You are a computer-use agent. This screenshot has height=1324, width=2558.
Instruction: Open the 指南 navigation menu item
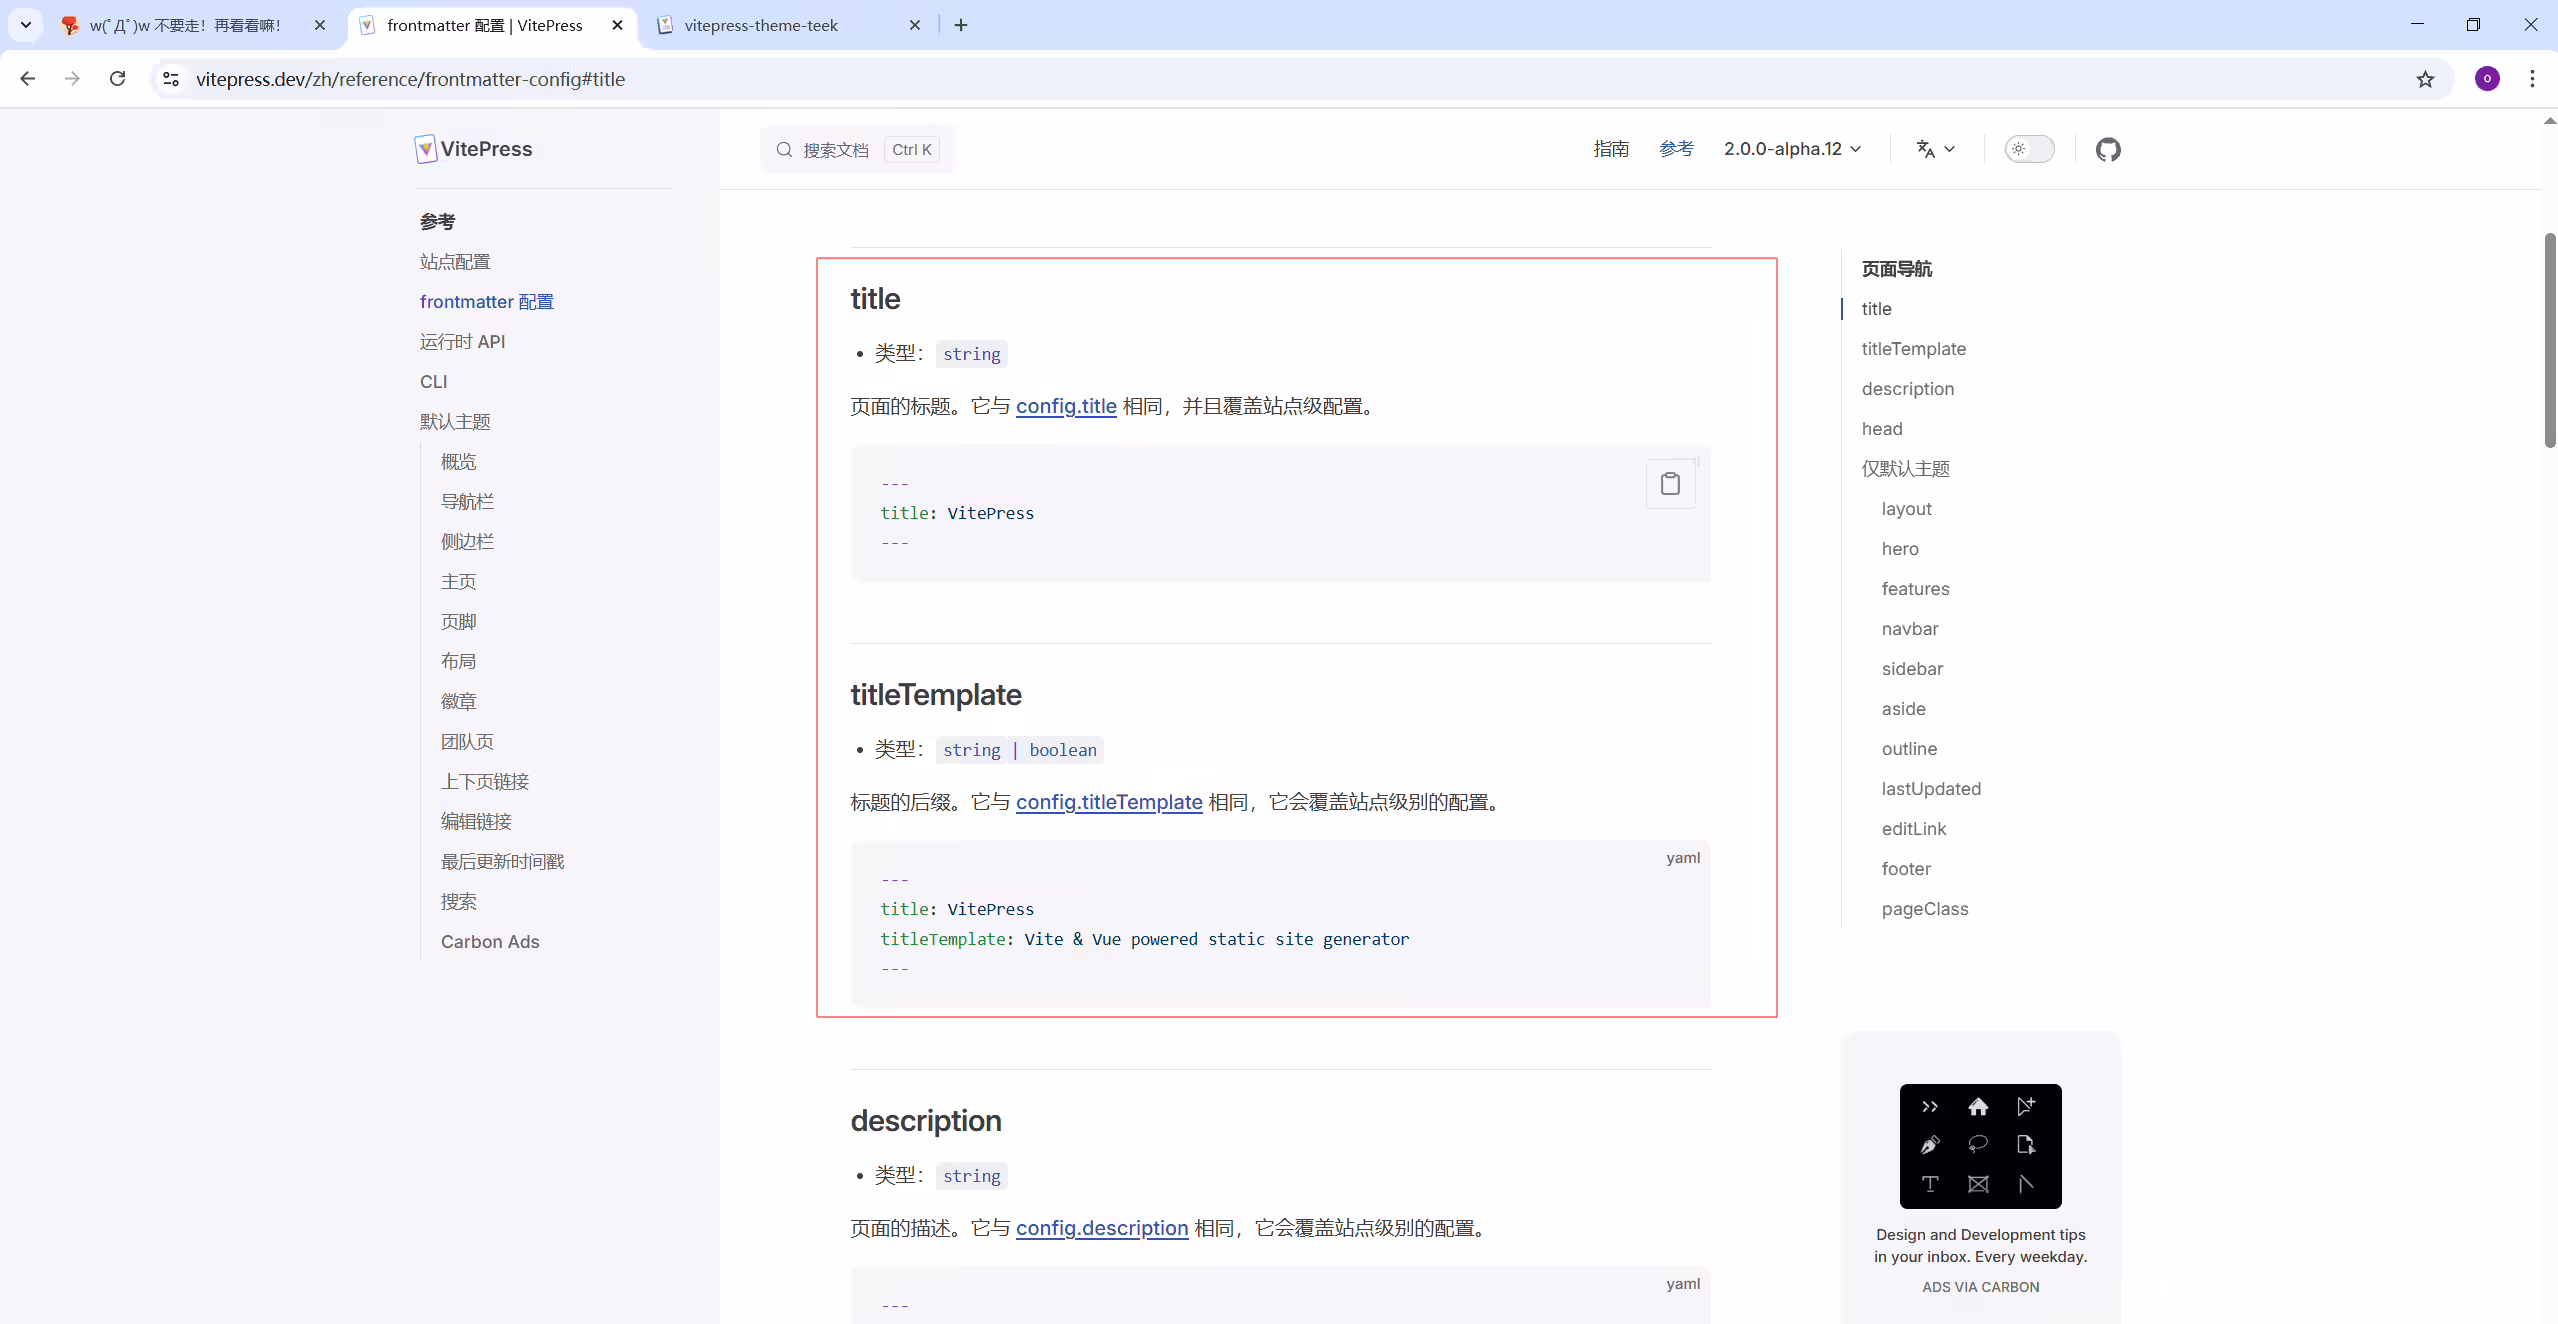1611,149
